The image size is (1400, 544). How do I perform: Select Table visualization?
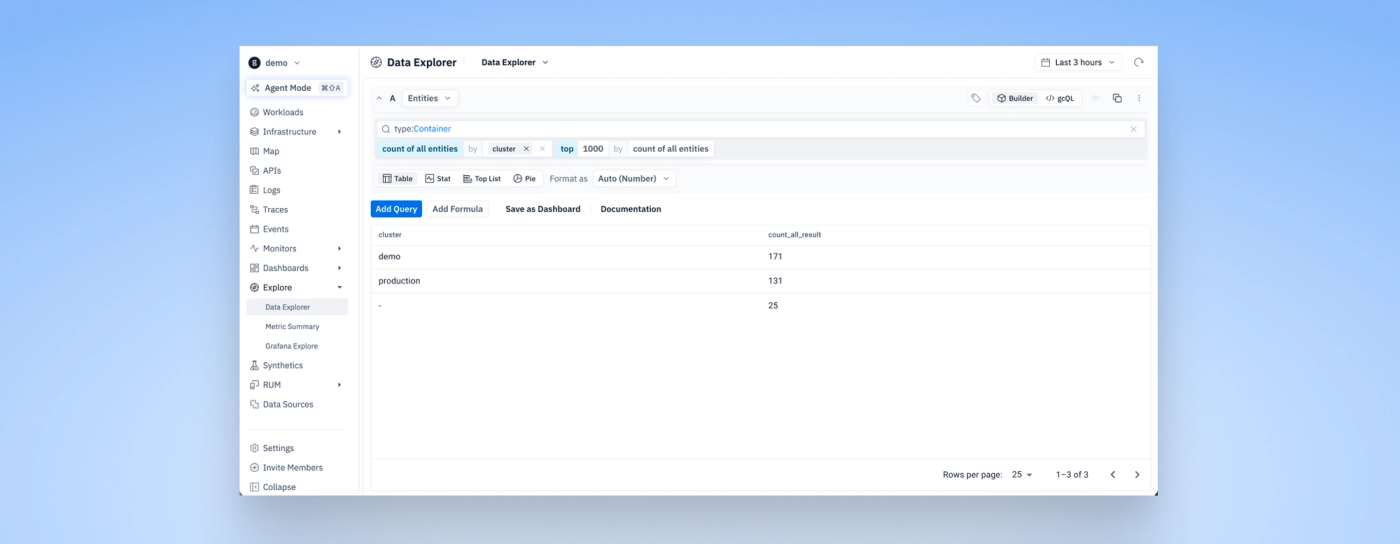(398, 179)
